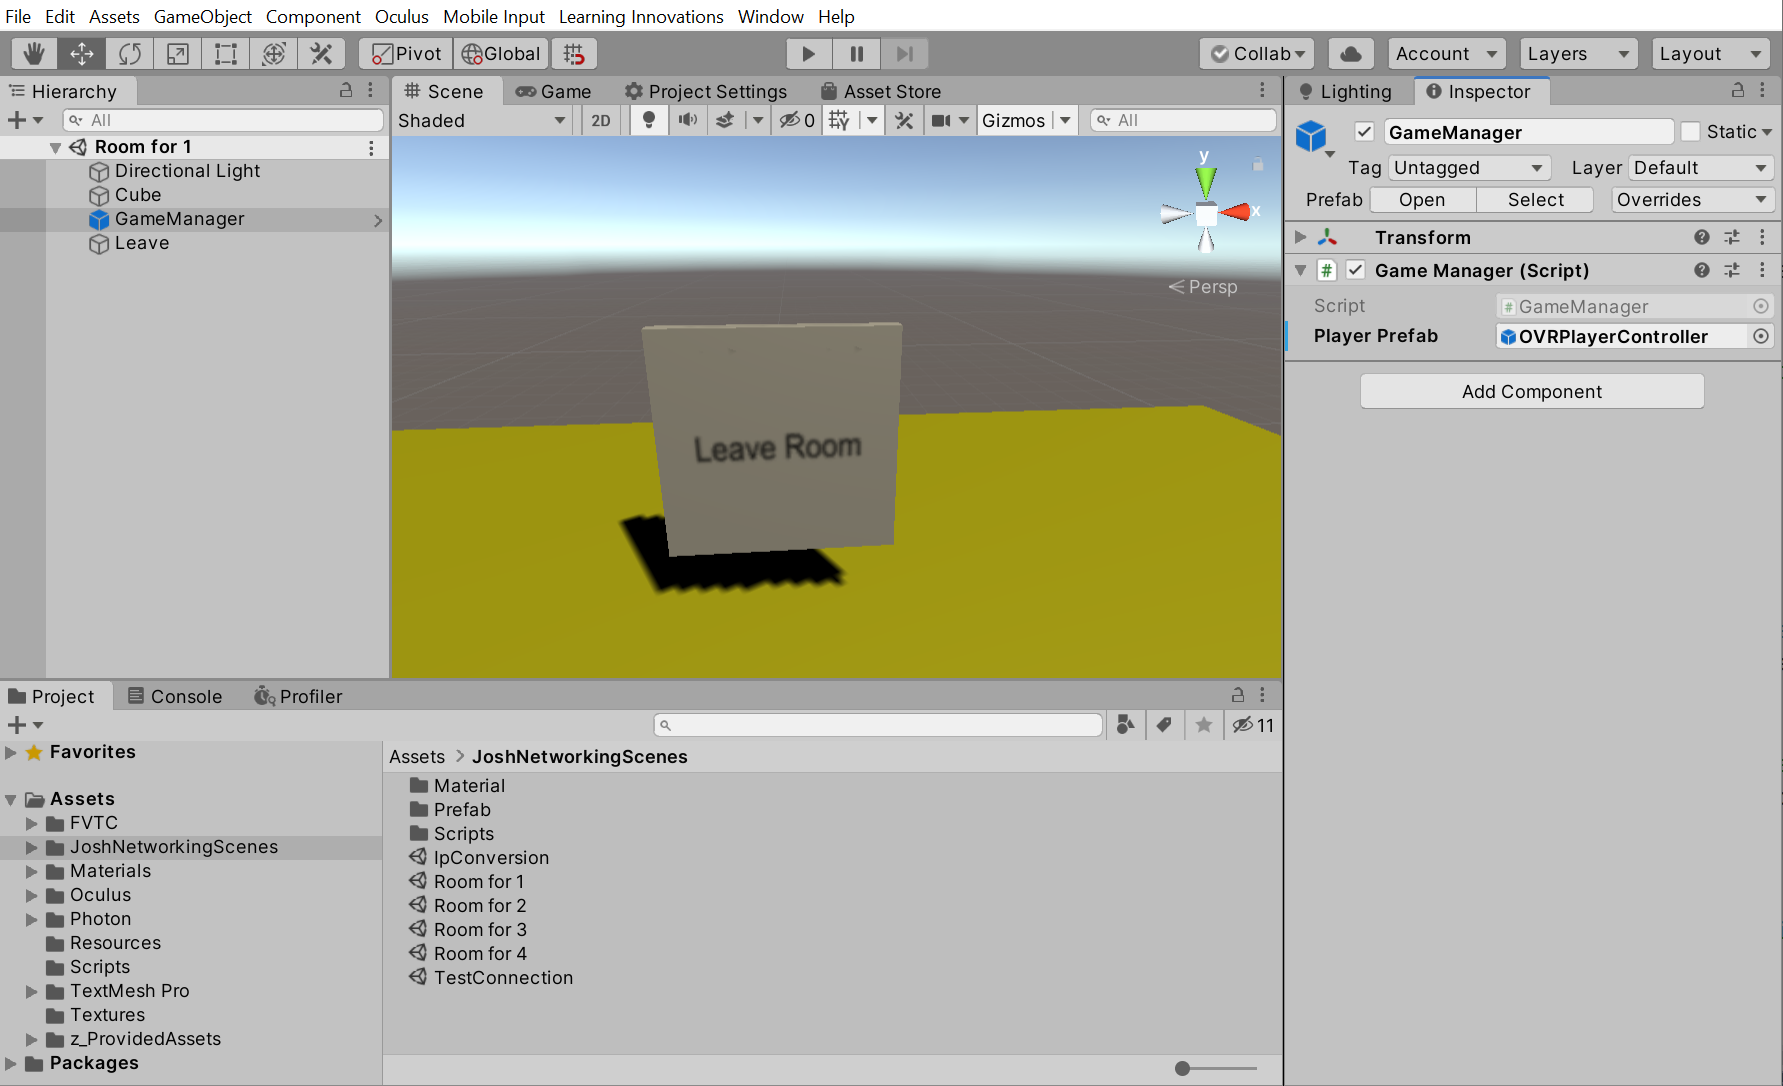Open the Window menu
The image size is (1783, 1086).
click(771, 16)
